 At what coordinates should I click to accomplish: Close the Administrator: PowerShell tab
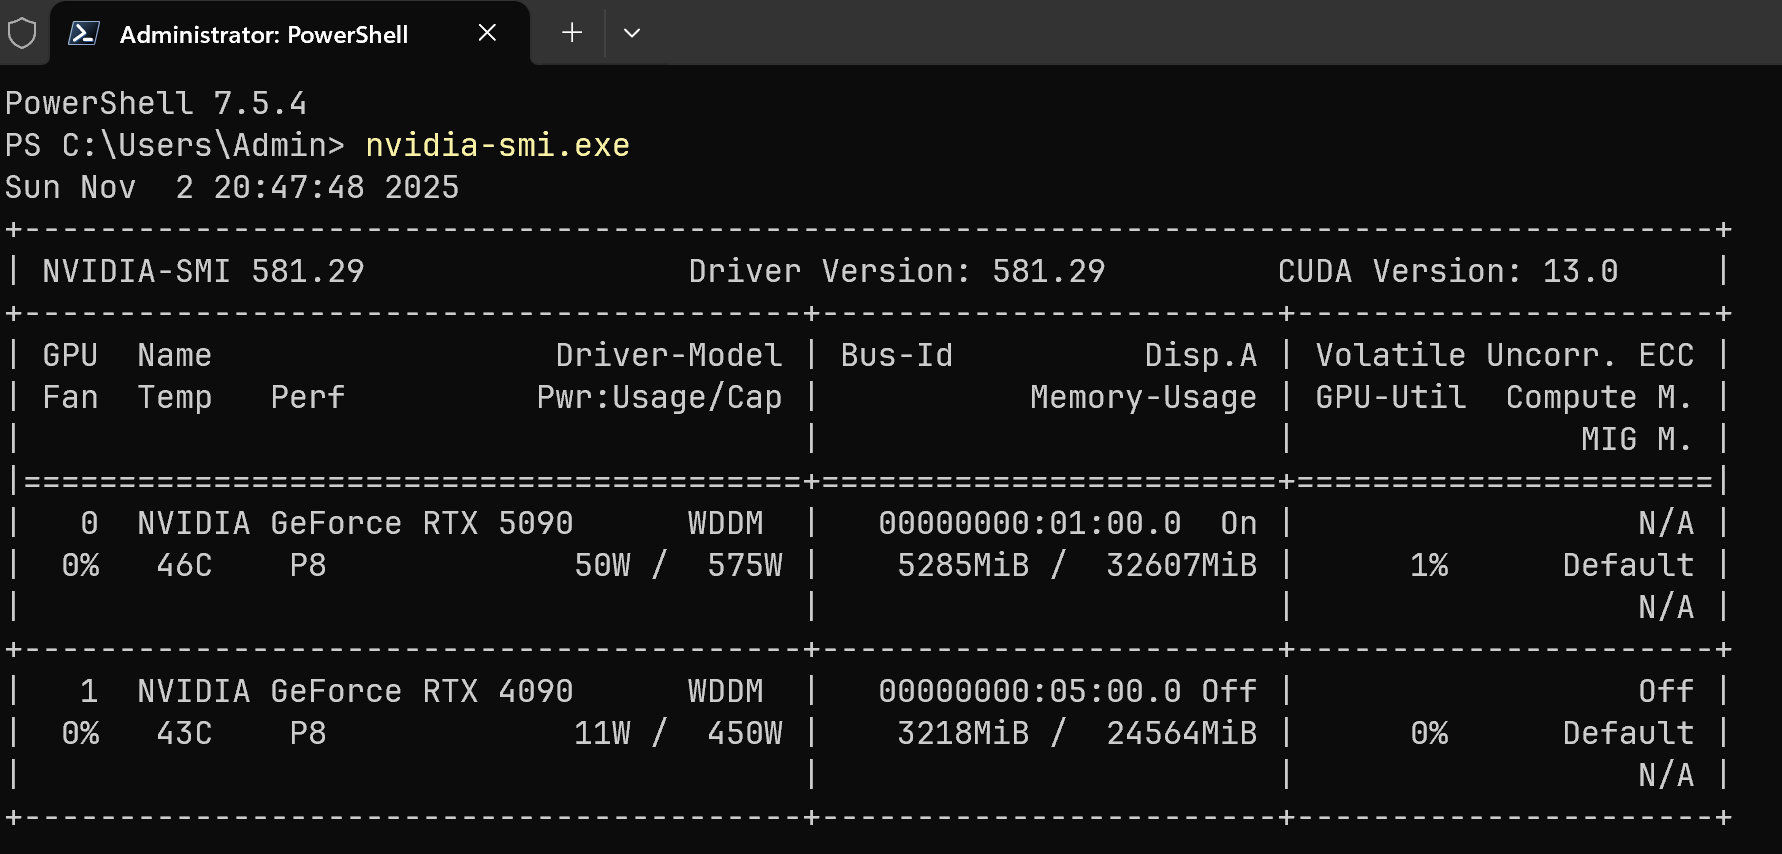487,33
